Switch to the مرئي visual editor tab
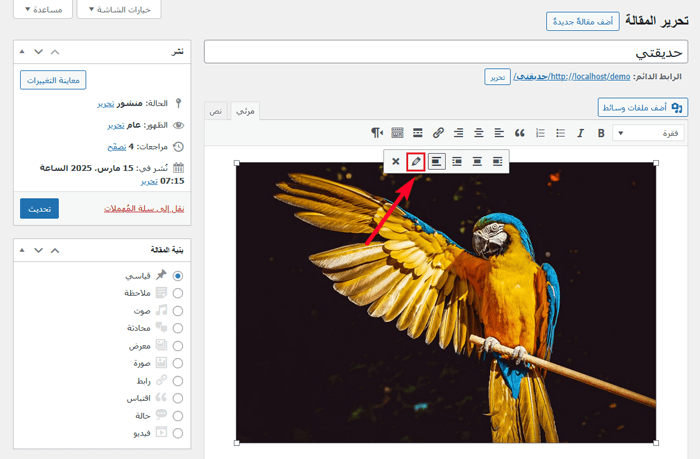This screenshot has height=459, width=700. tap(244, 111)
